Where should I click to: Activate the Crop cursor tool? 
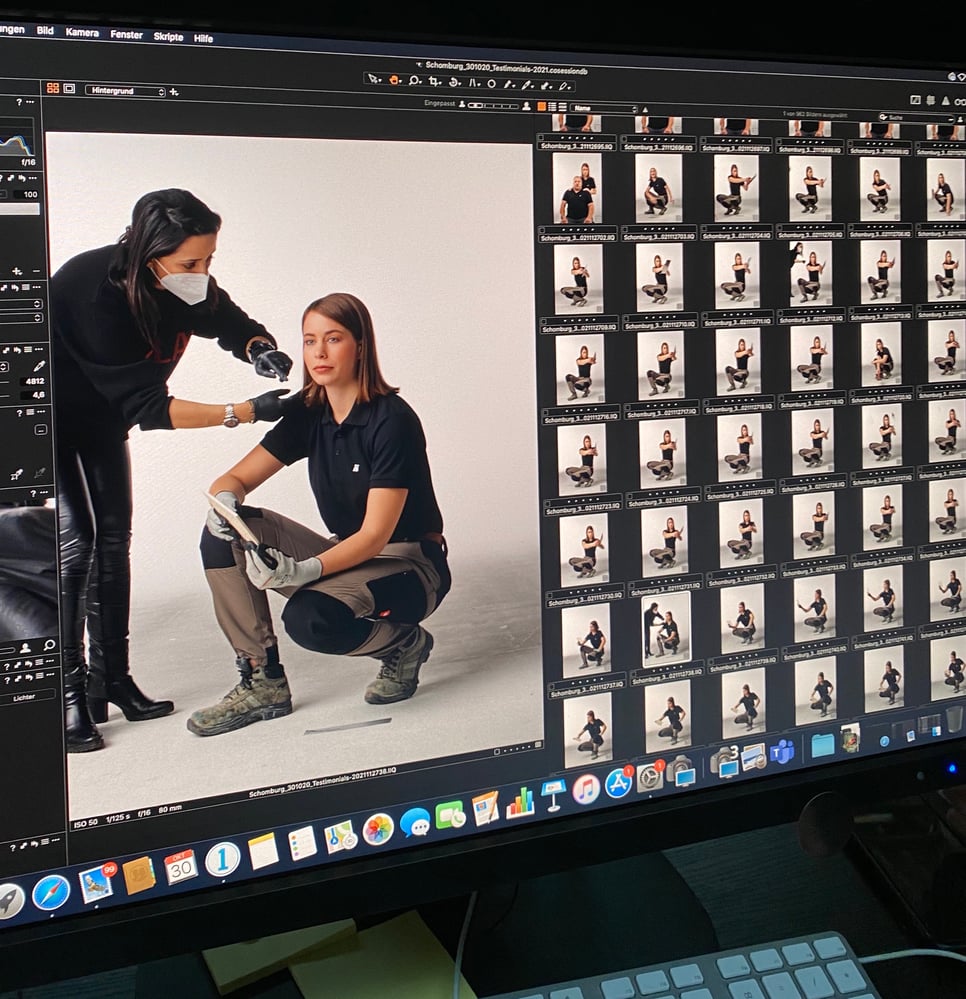(435, 81)
